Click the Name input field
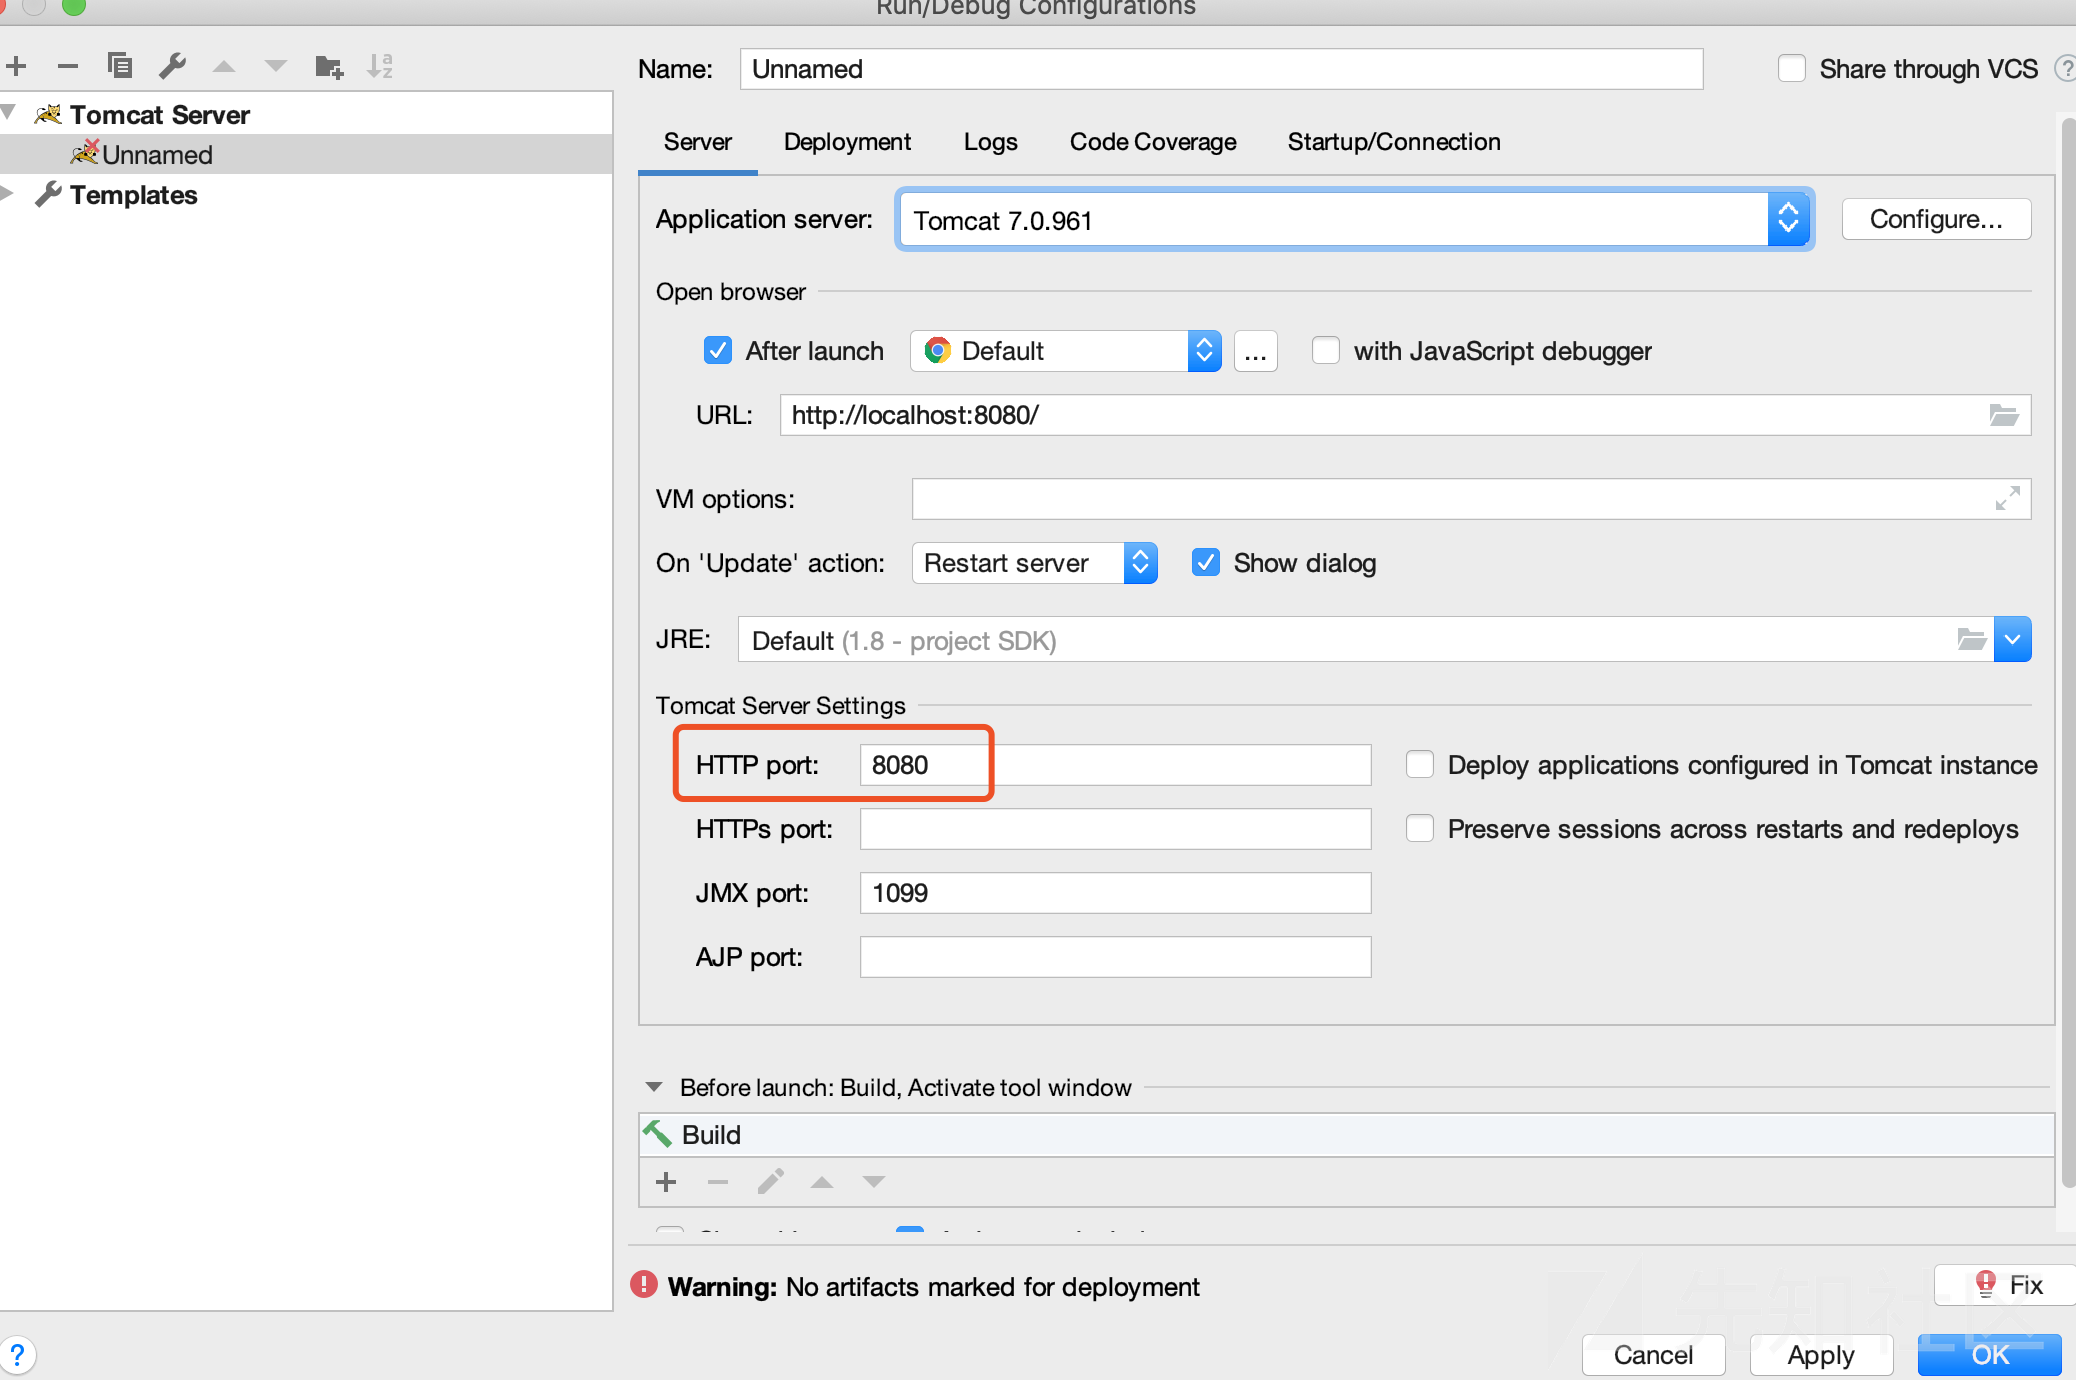 [1222, 69]
